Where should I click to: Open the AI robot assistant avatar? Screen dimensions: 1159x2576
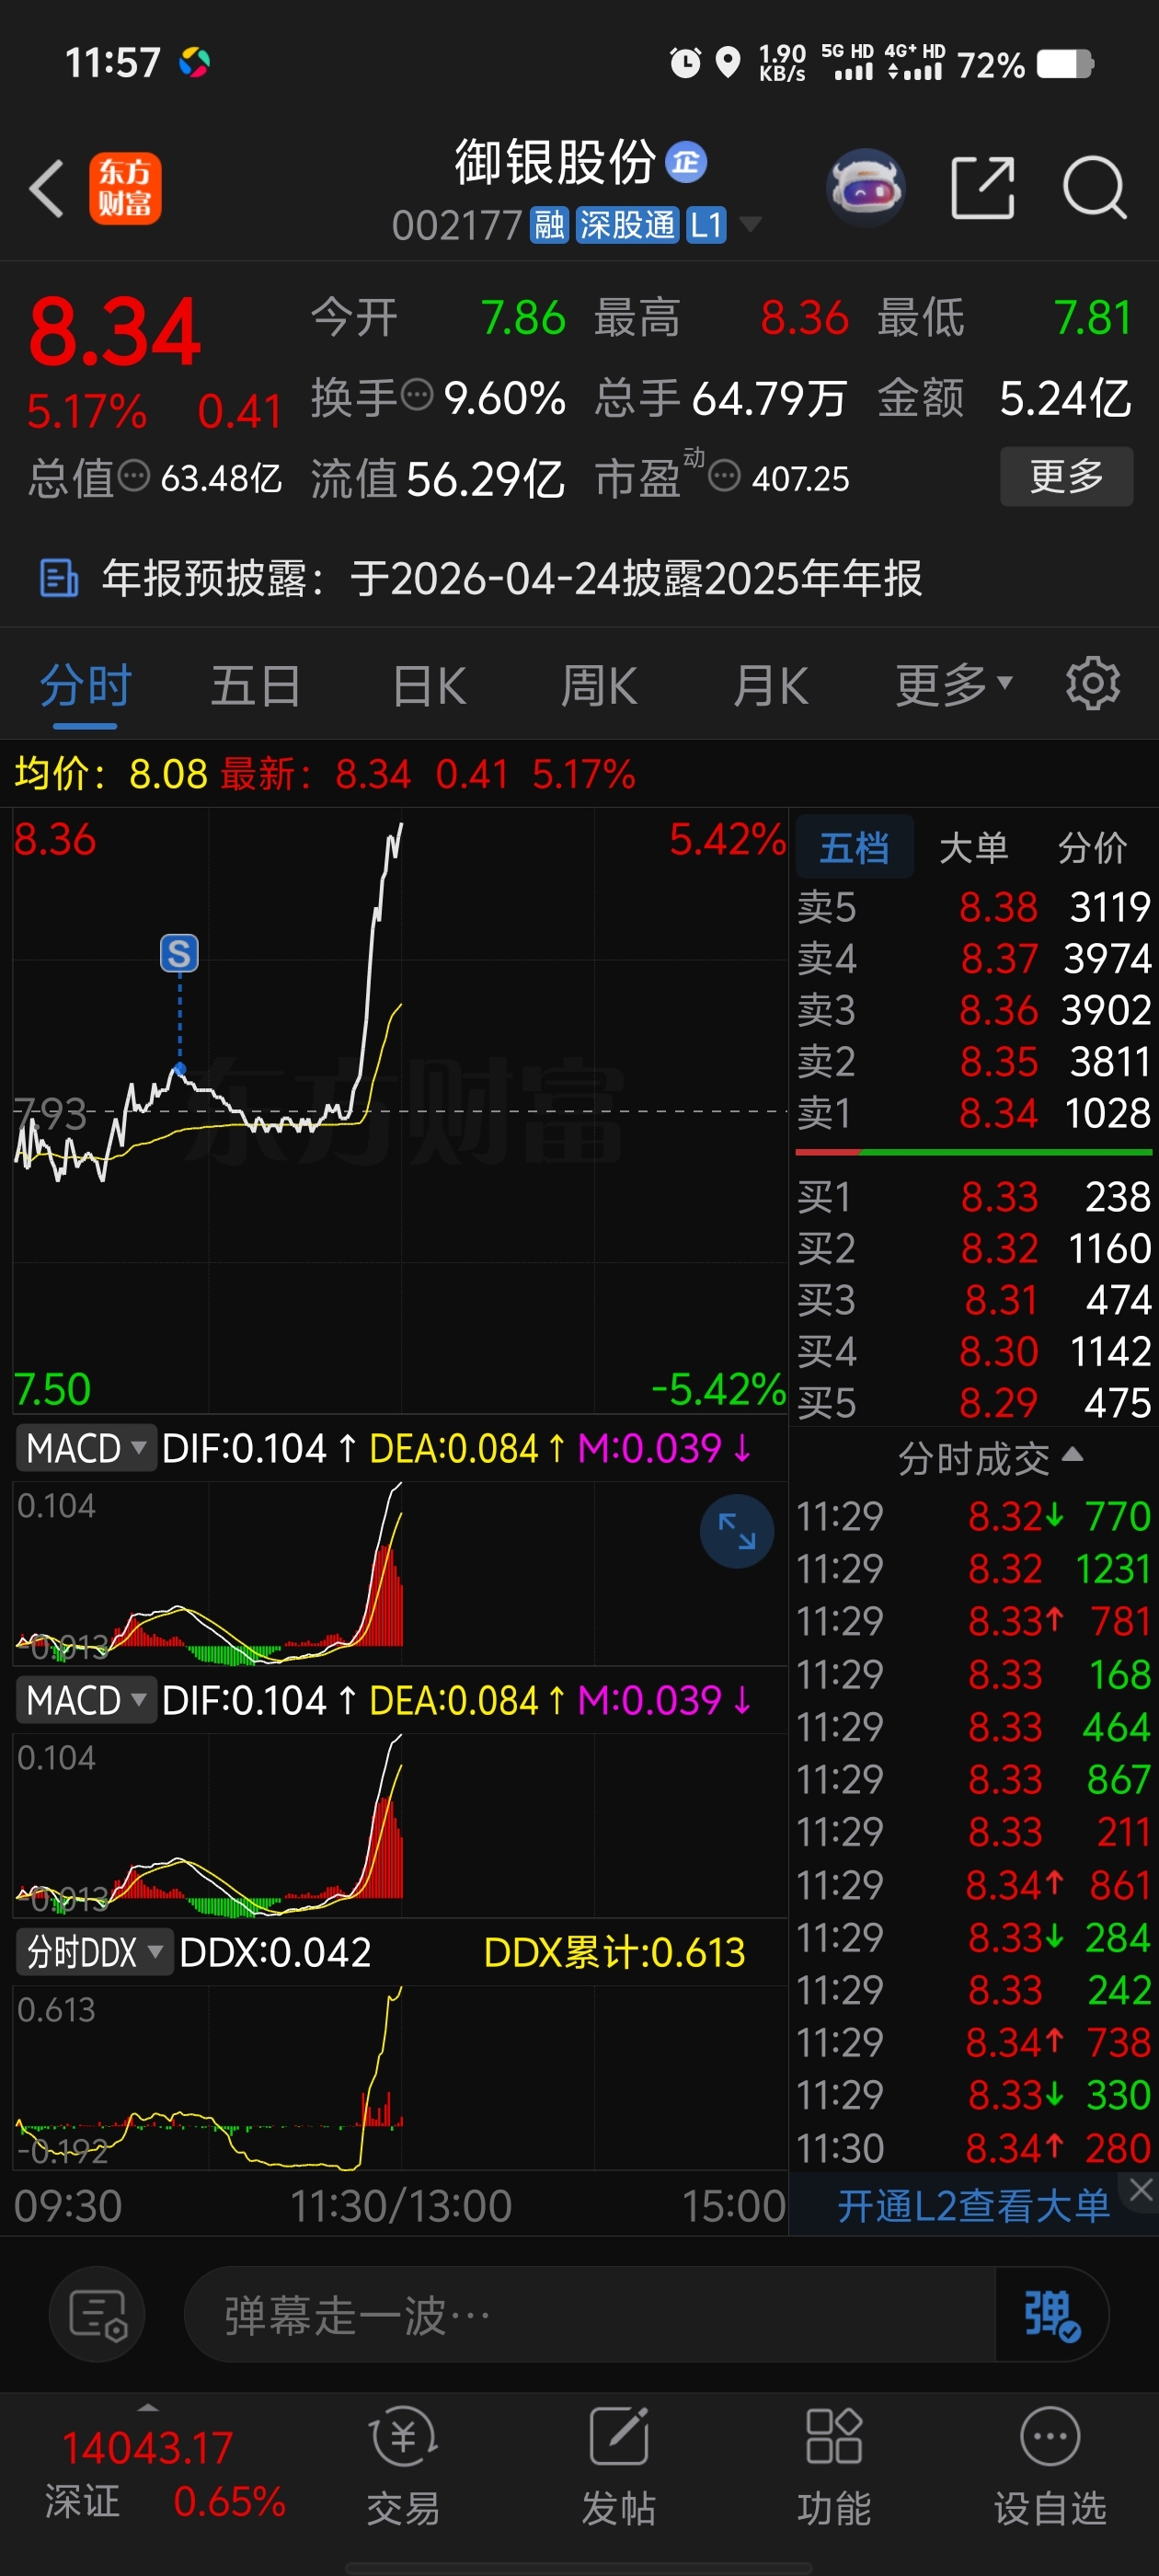866,187
